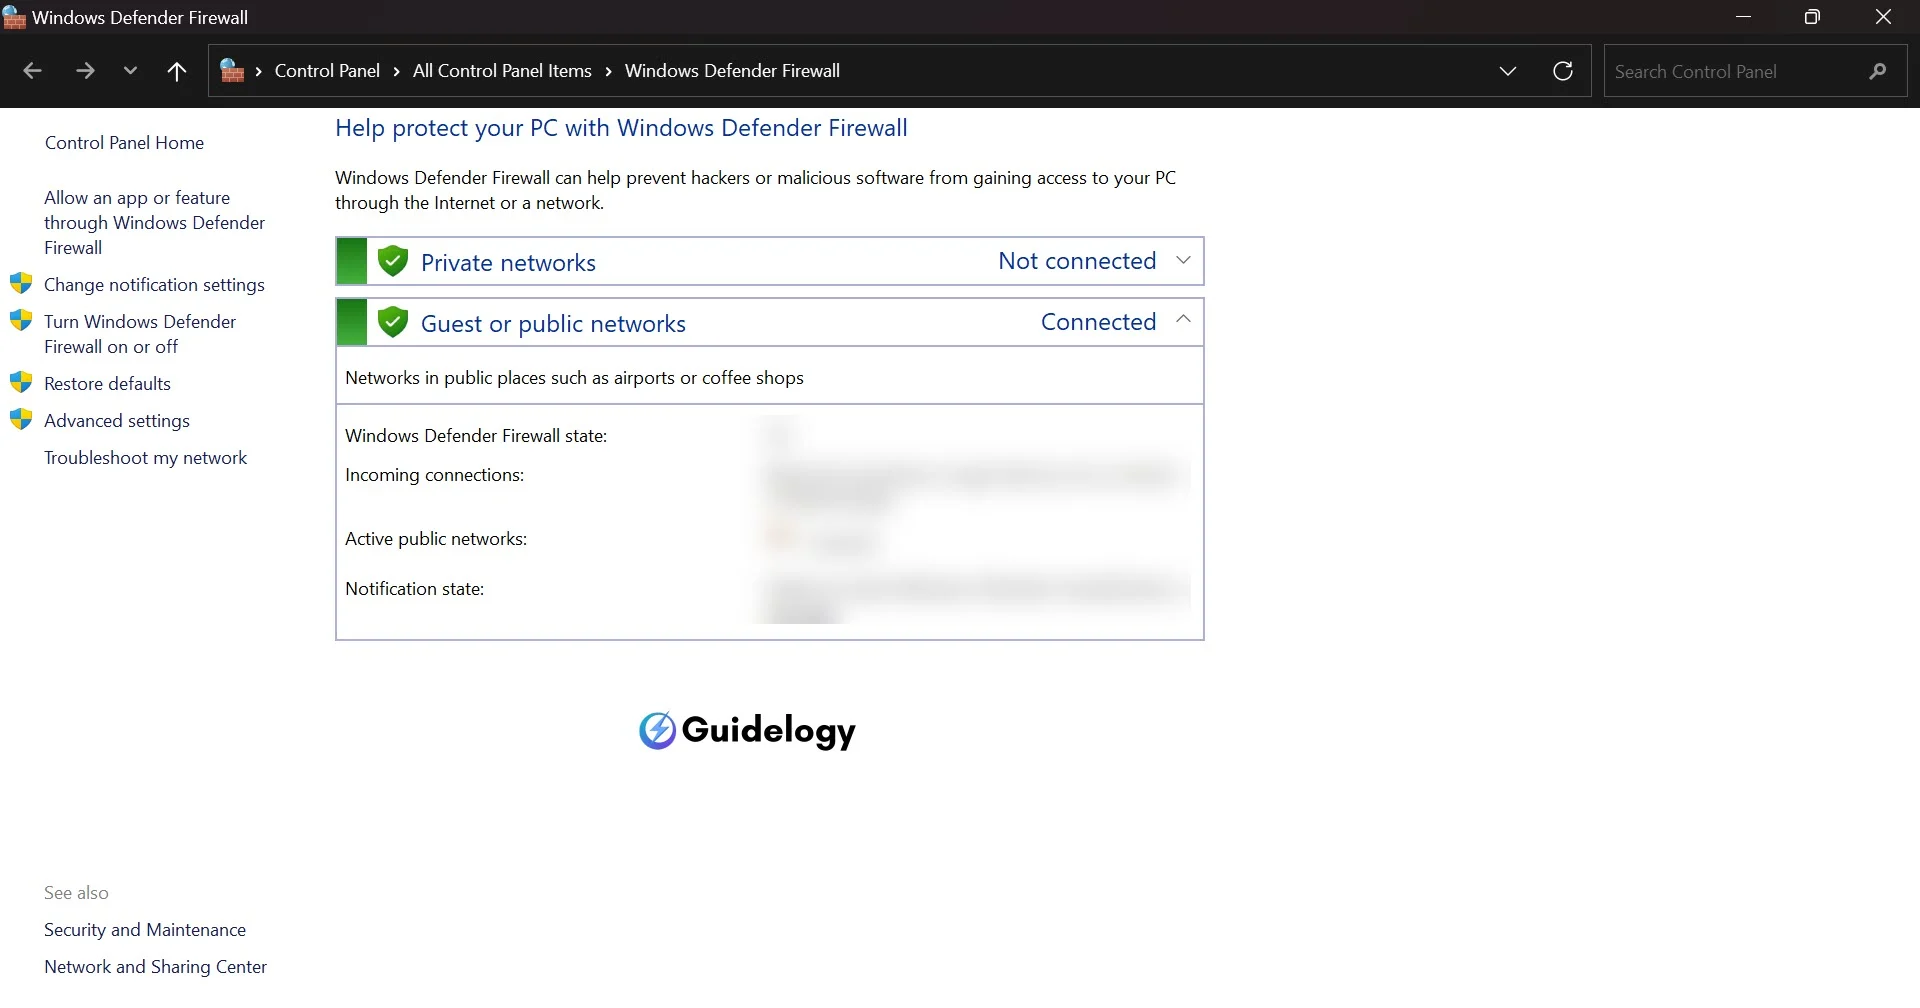The width and height of the screenshot is (1920, 1008).
Task: Click the search magnifier icon
Action: [x=1878, y=71]
